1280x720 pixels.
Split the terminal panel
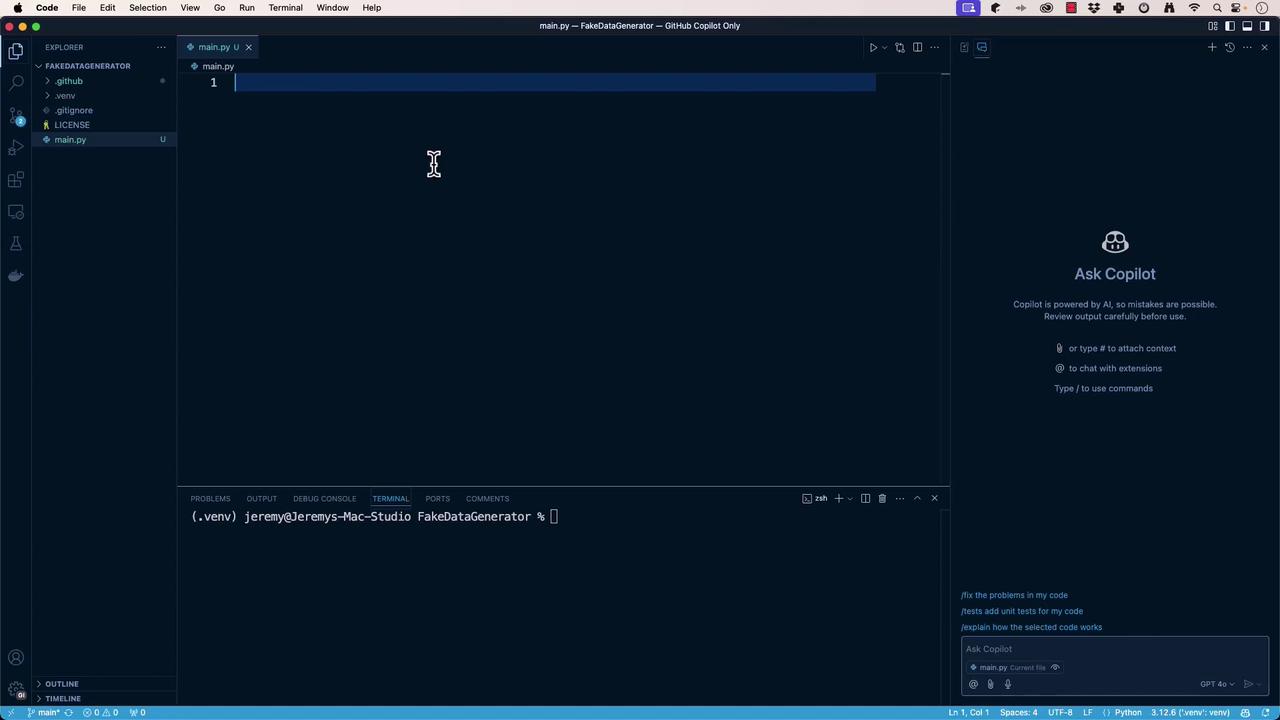[866, 498]
